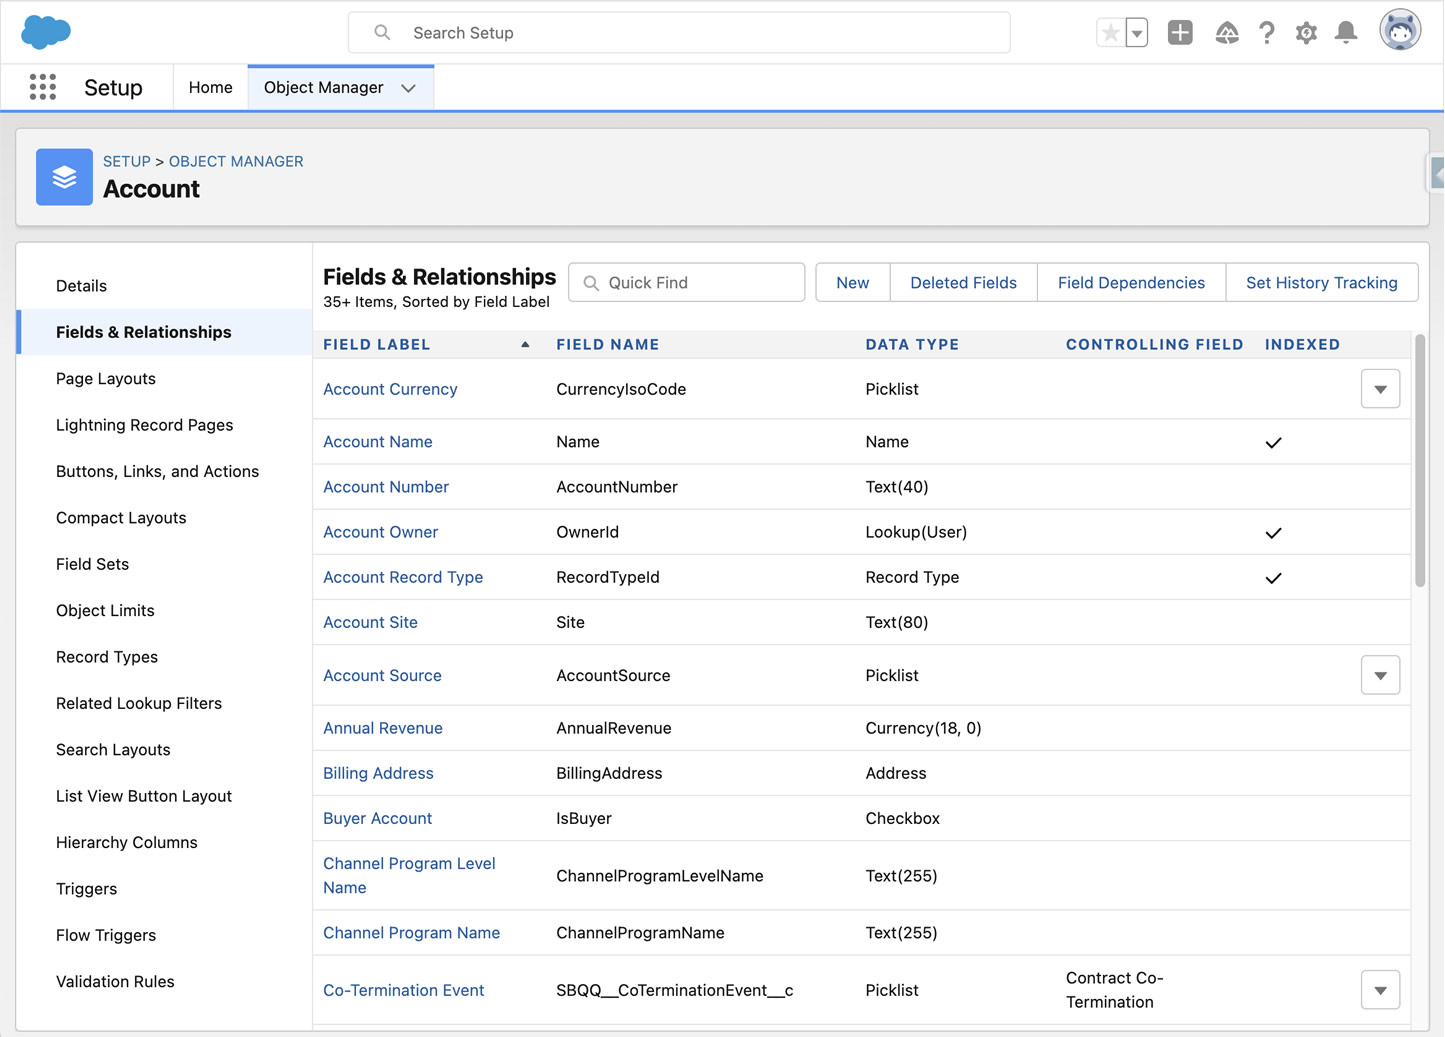Click the Salesforce cloud logo
The width and height of the screenshot is (1445, 1037).
pyautogui.click(x=46, y=32)
